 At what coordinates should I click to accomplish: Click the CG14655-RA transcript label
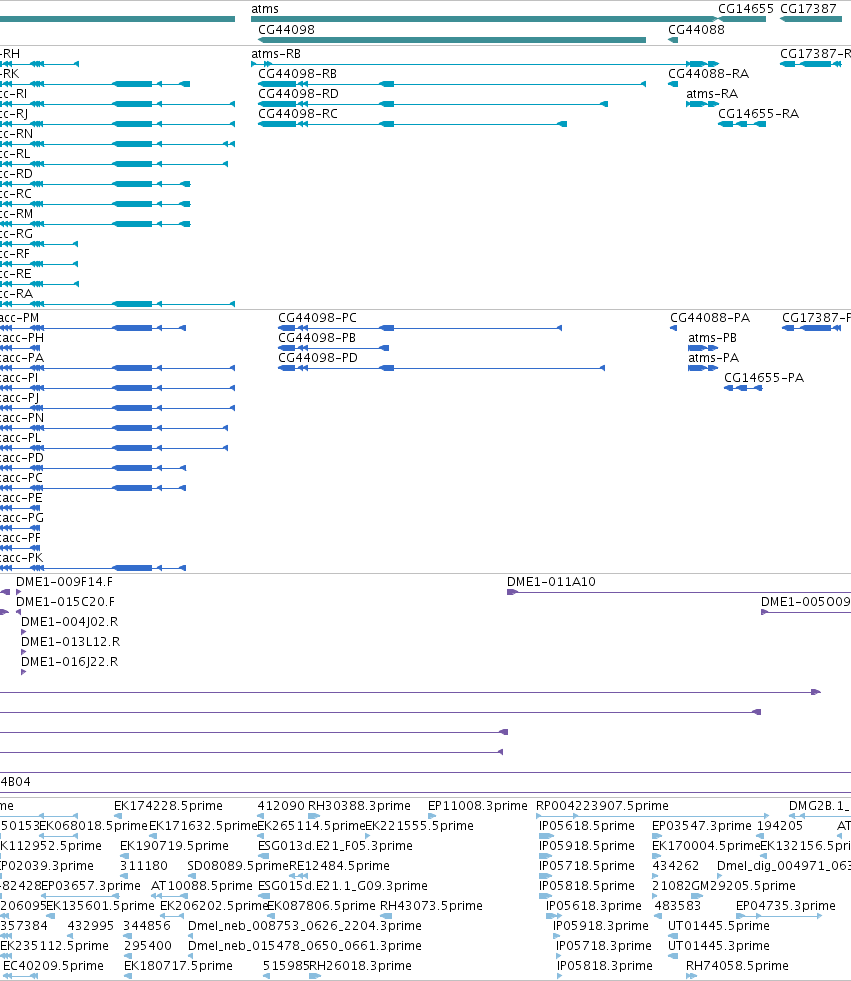[x=758, y=114]
